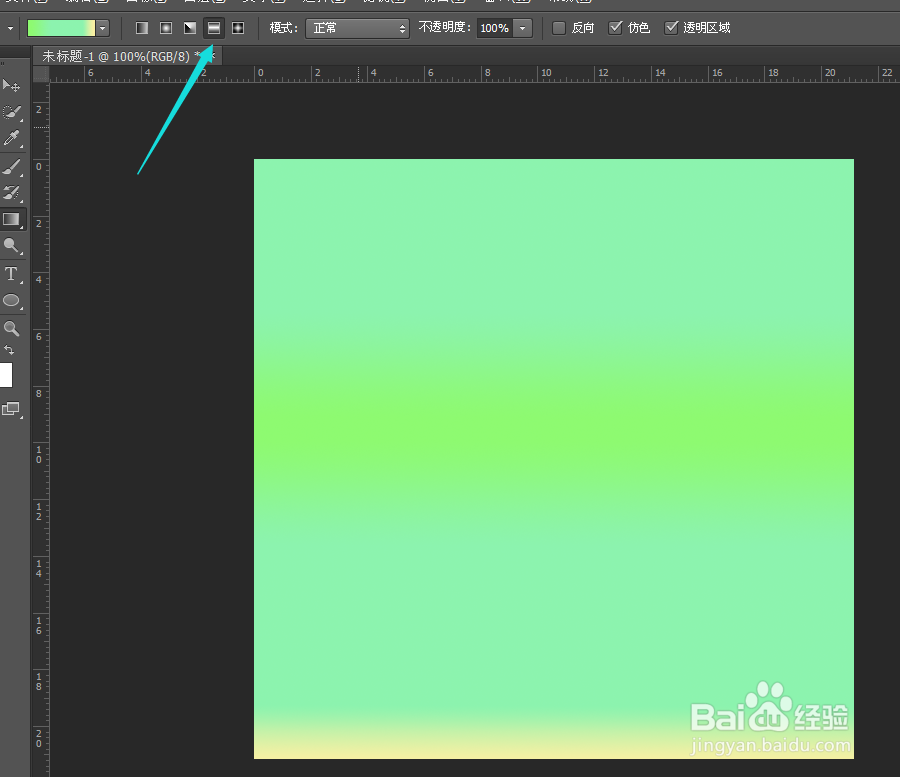900x777 pixels.
Task: Click the 100% opacity input field
Action: 495,28
